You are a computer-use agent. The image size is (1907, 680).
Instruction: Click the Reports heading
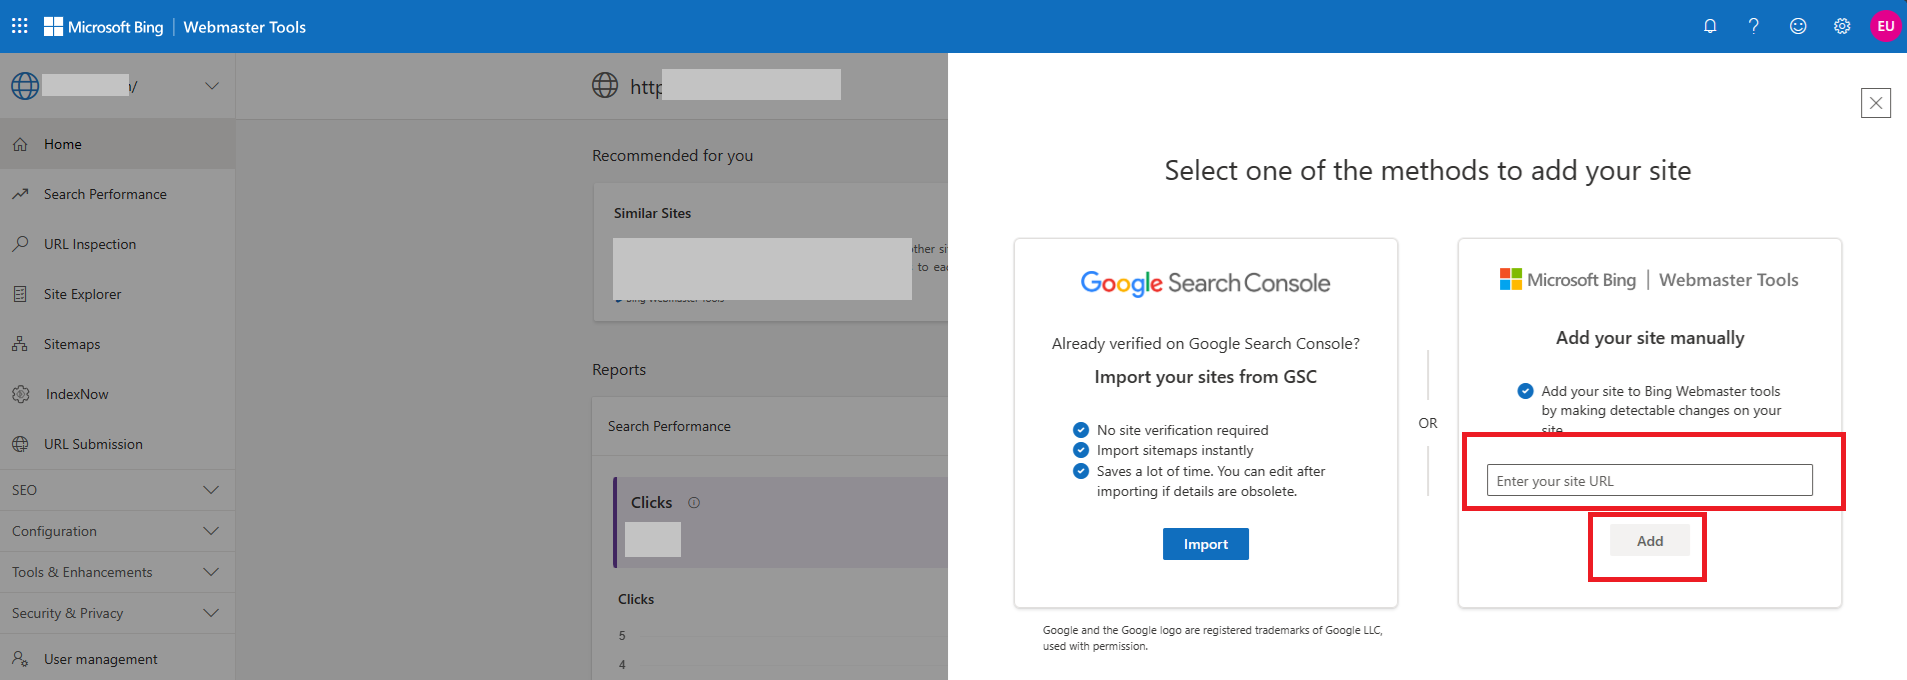point(619,370)
